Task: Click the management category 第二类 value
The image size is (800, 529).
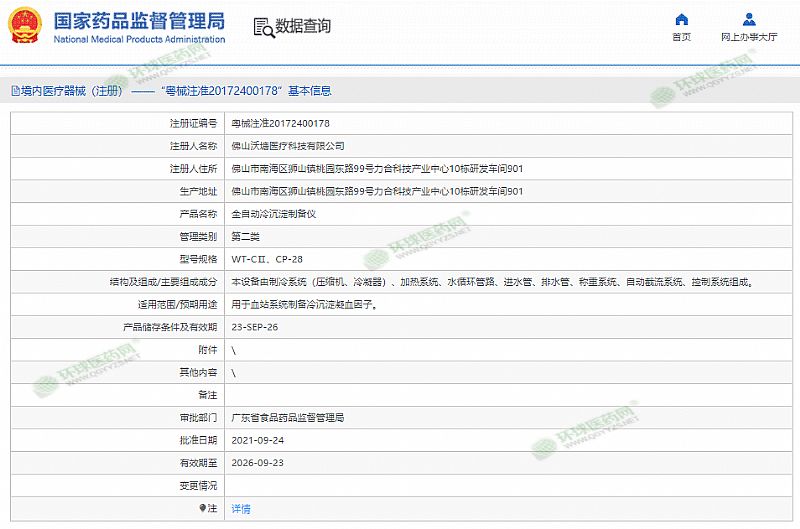Action: click(246, 237)
